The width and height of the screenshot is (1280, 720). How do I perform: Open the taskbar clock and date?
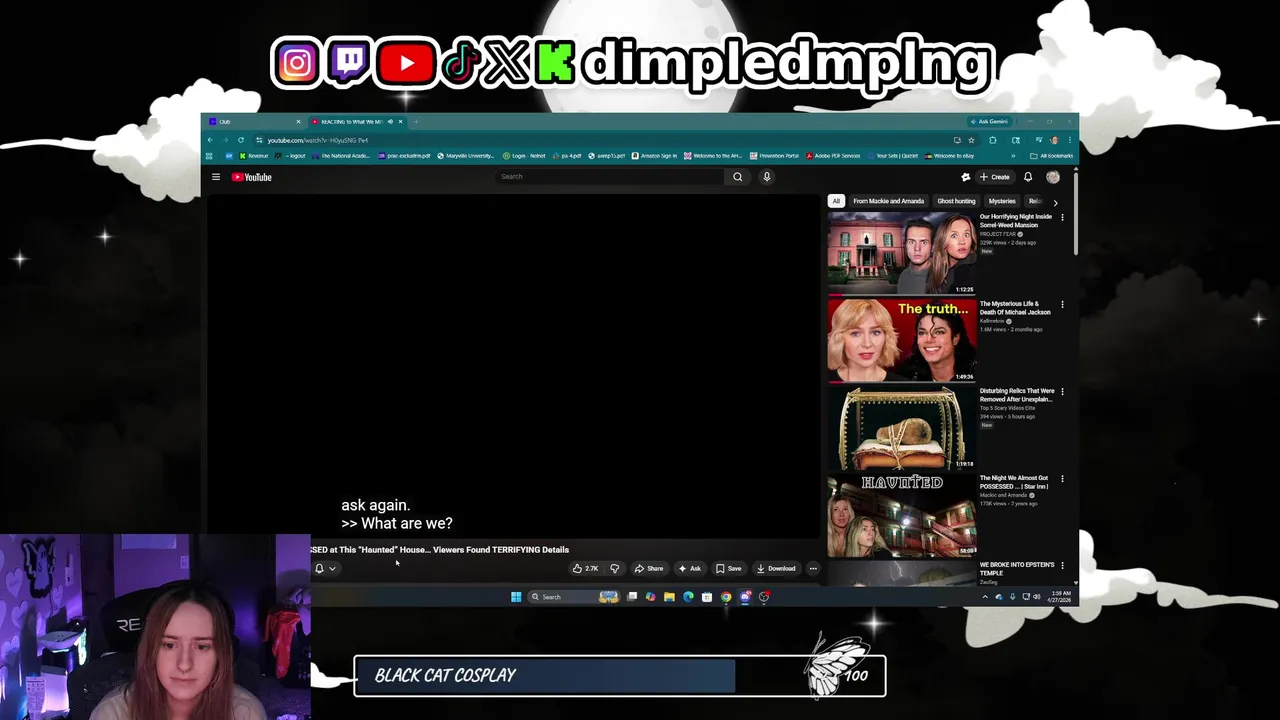tap(1061, 596)
